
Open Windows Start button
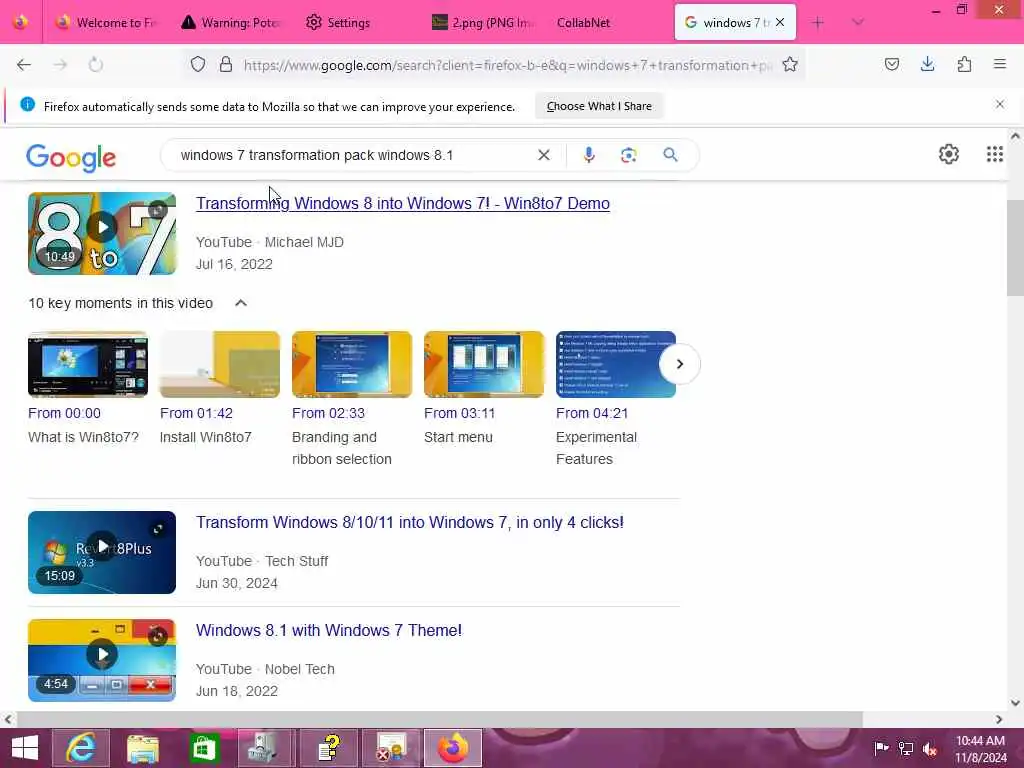pos(25,748)
